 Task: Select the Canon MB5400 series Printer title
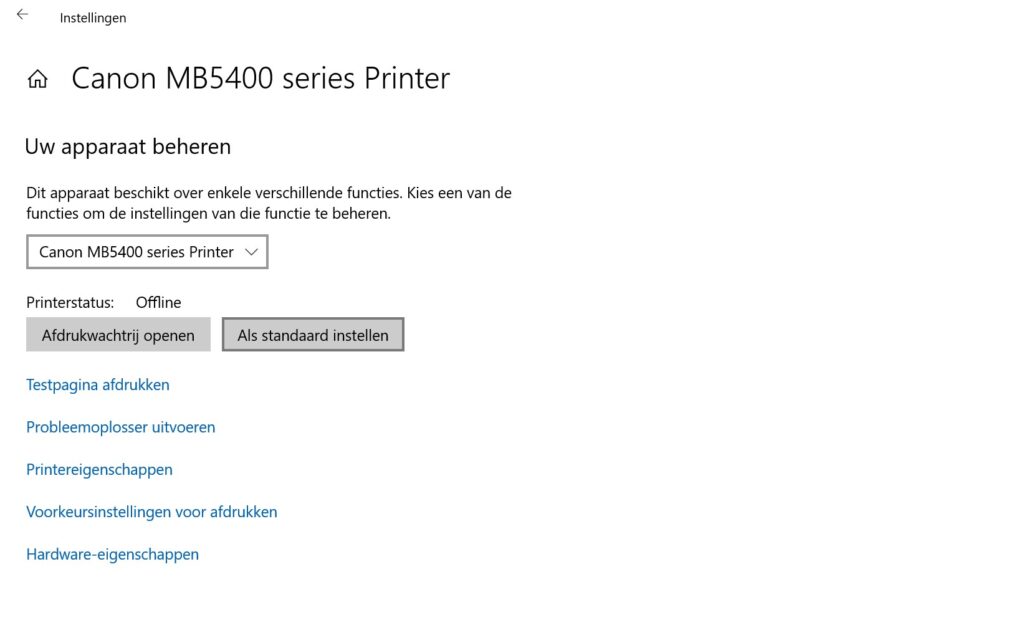tap(260, 78)
